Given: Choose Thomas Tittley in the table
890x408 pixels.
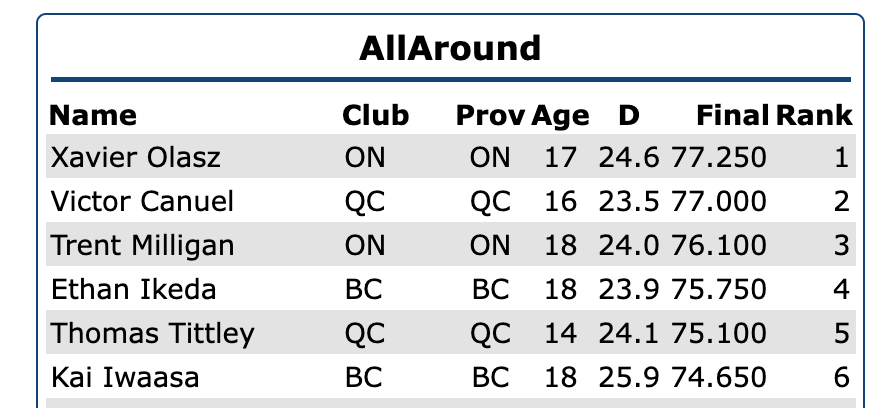Looking at the screenshot, I should click(152, 333).
